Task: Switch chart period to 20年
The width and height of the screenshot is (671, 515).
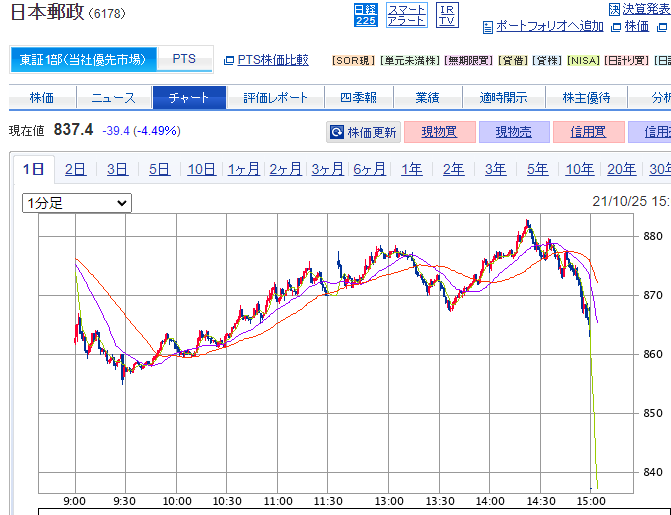Action: point(622,170)
